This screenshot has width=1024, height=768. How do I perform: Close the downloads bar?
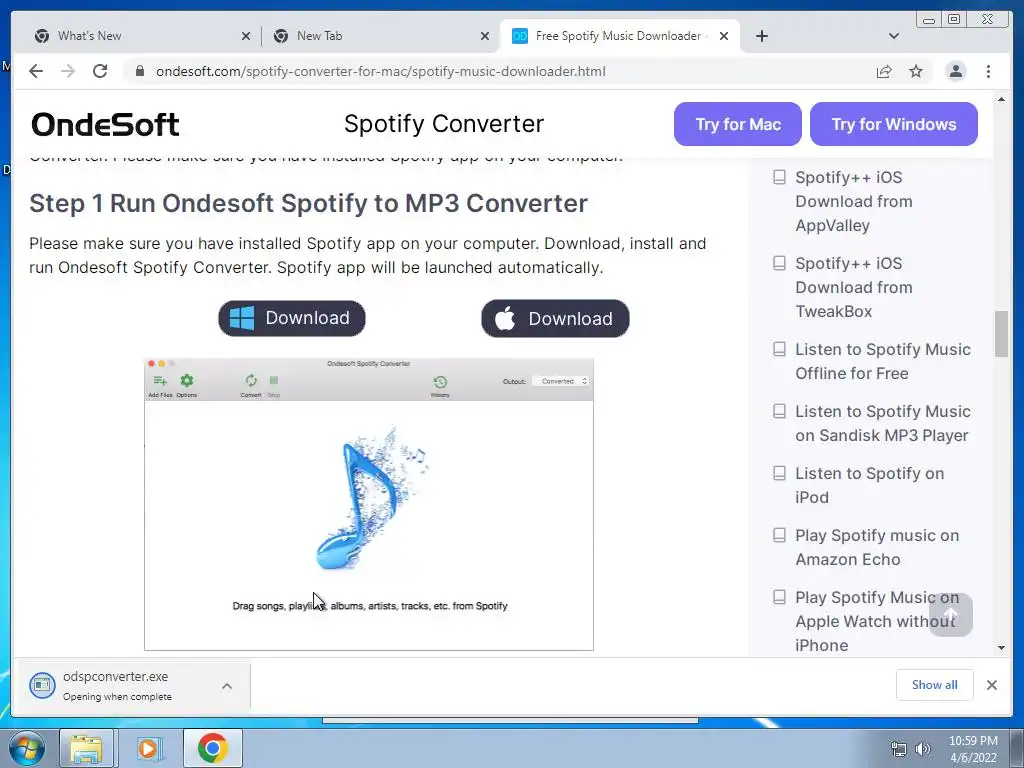coord(991,684)
